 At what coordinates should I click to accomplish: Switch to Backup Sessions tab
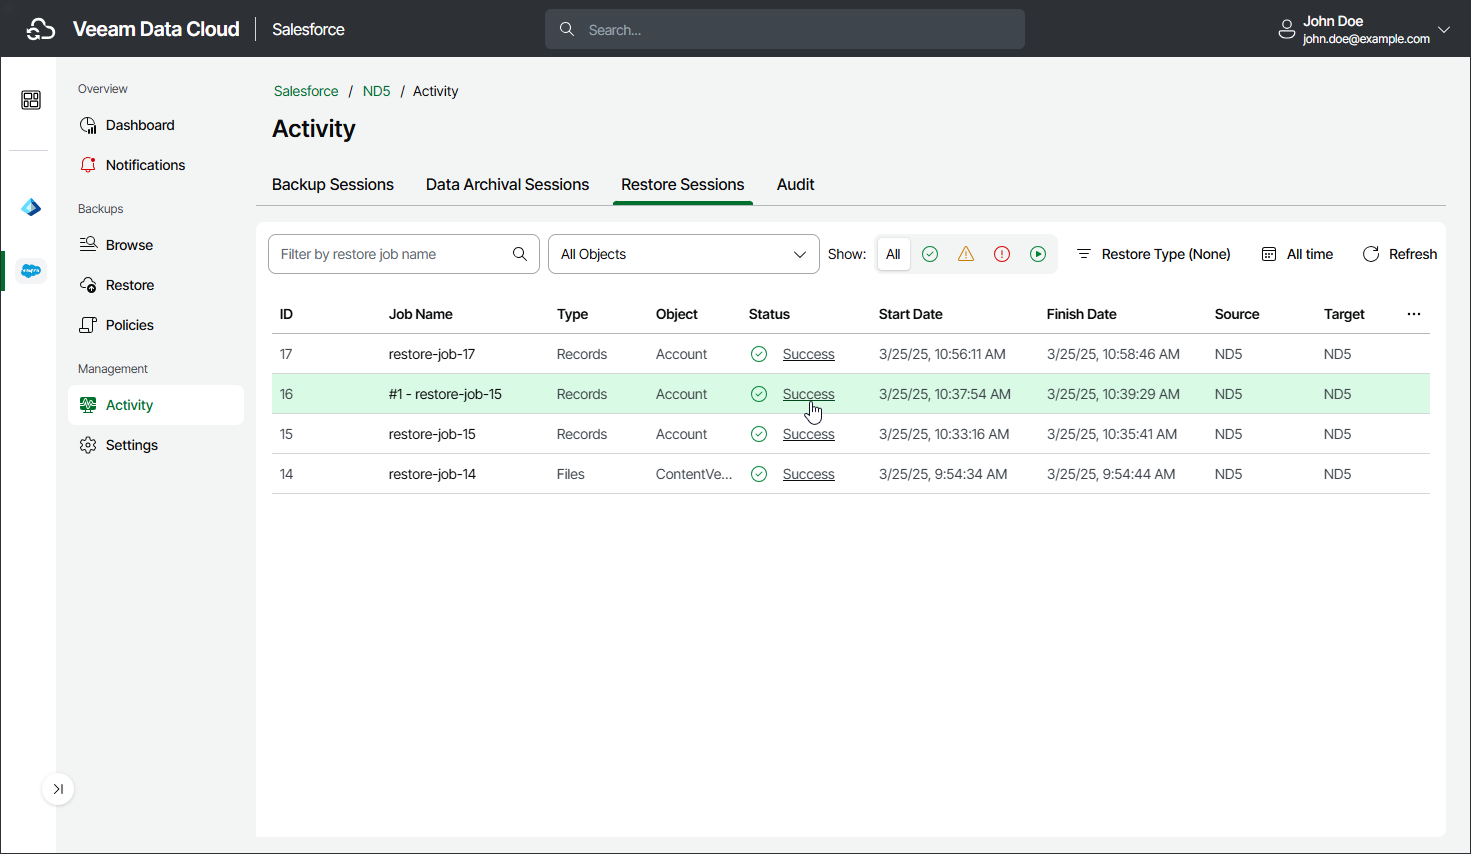click(x=333, y=184)
